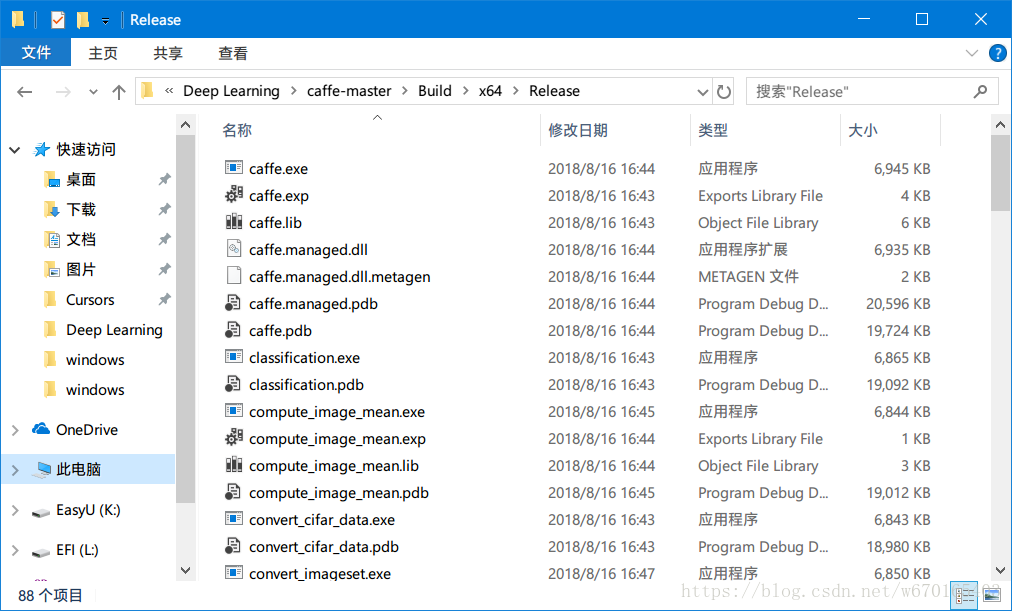Click file list scroll down arrow
Viewport: 1012px width, 611px height.
(x=1000, y=570)
